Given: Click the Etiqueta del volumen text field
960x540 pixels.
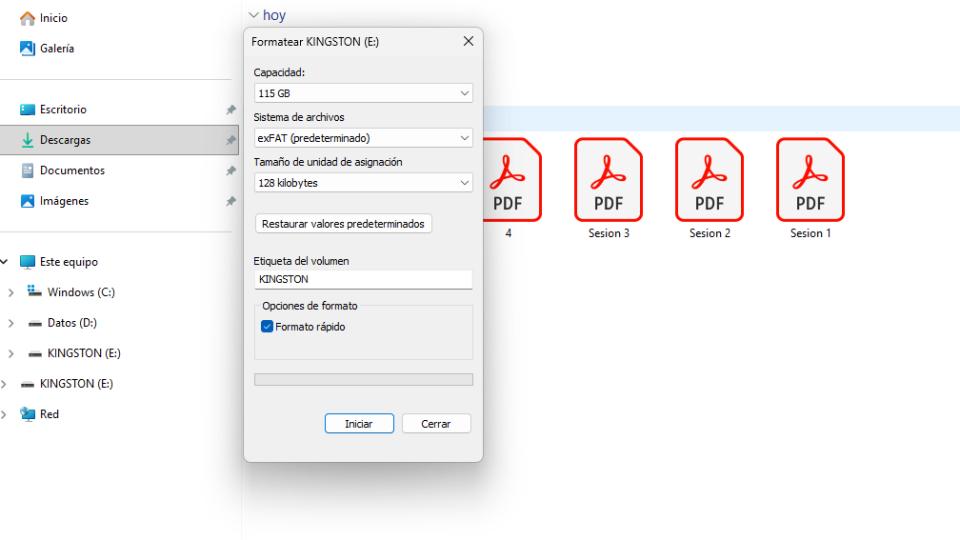Looking at the screenshot, I should click(x=363, y=279).
